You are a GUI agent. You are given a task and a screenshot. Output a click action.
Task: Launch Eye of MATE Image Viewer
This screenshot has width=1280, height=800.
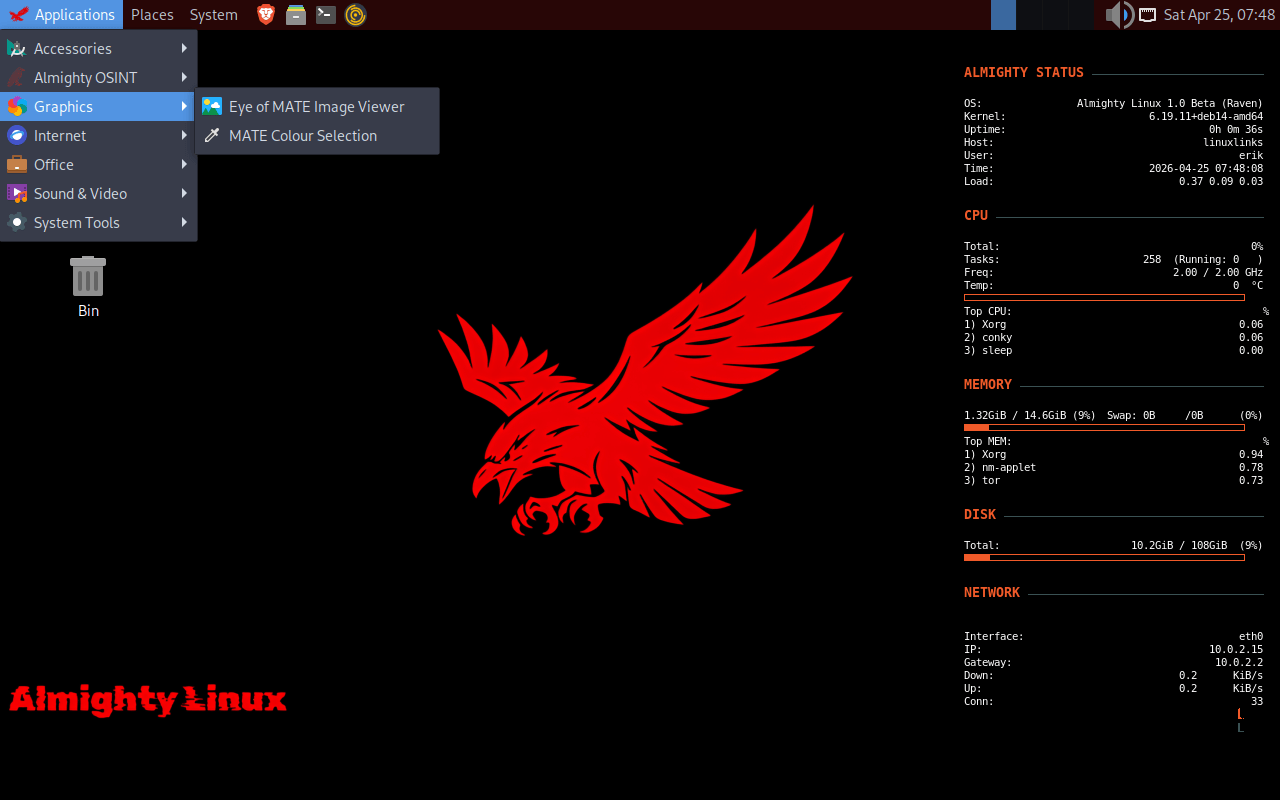pos(316,107)
